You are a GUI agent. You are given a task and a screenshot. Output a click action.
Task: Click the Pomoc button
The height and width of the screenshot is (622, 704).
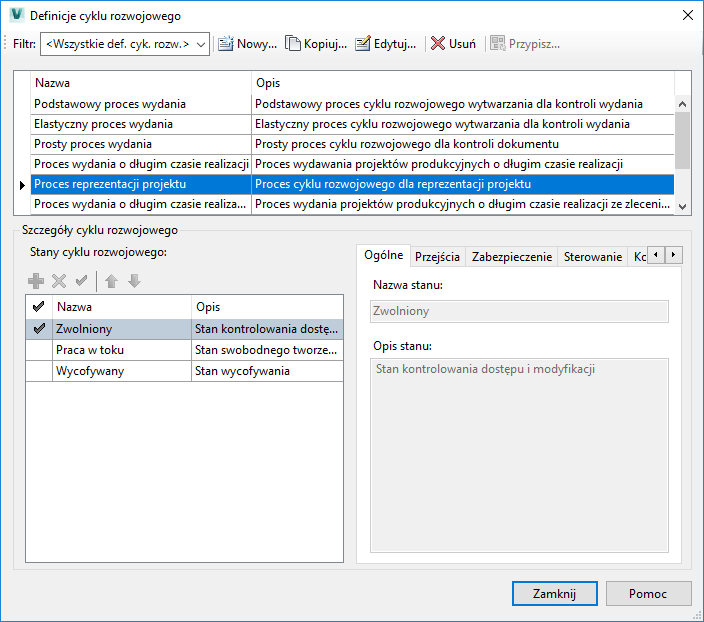click(x=648, y=593)
